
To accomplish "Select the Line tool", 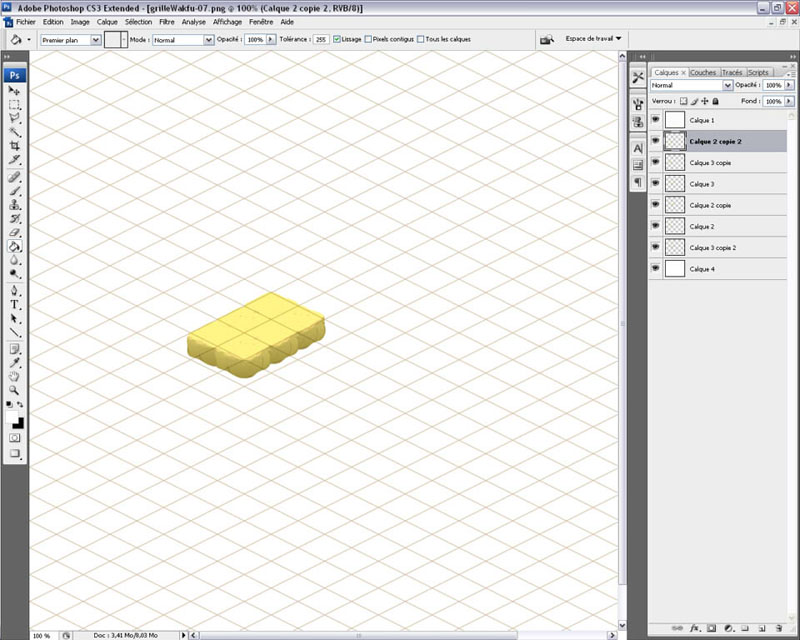I will 14,332.
